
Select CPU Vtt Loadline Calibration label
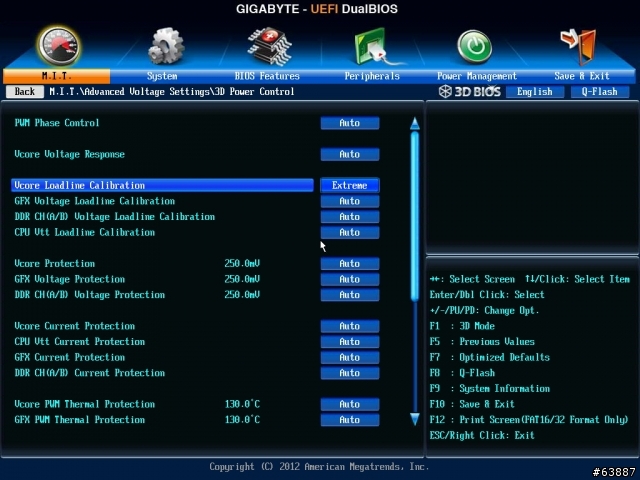tap(84, 232)
